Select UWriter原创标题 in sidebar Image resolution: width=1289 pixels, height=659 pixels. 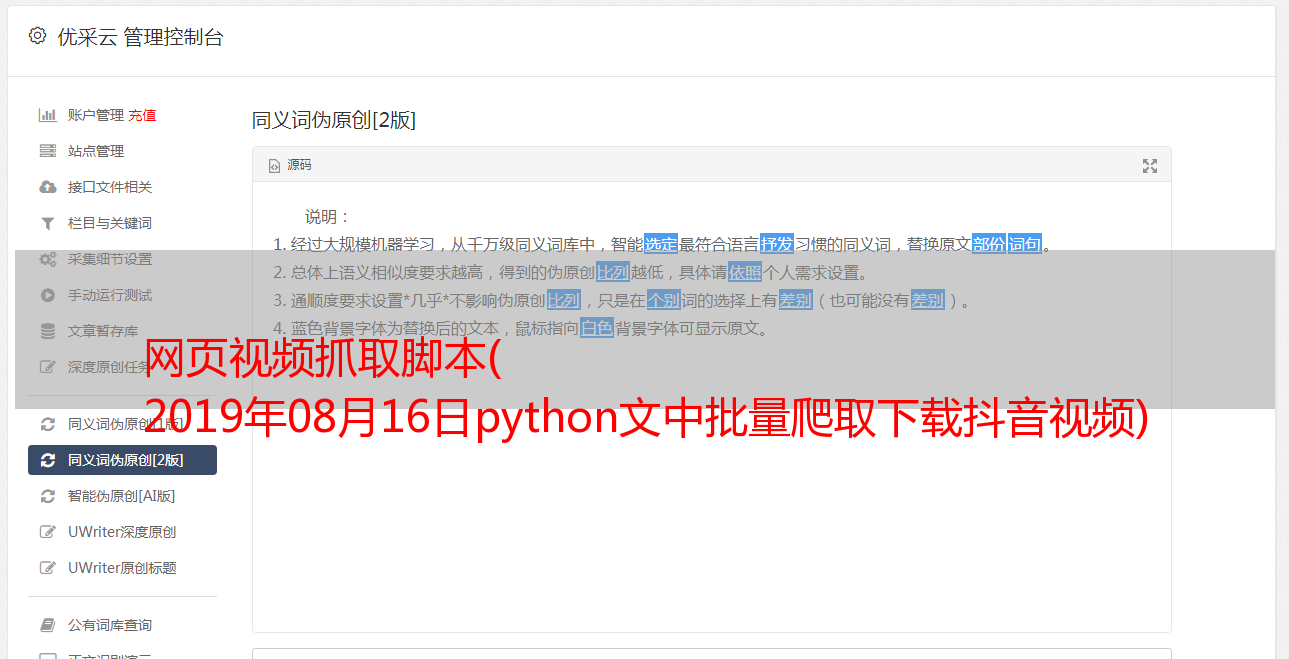coord(122,568)
